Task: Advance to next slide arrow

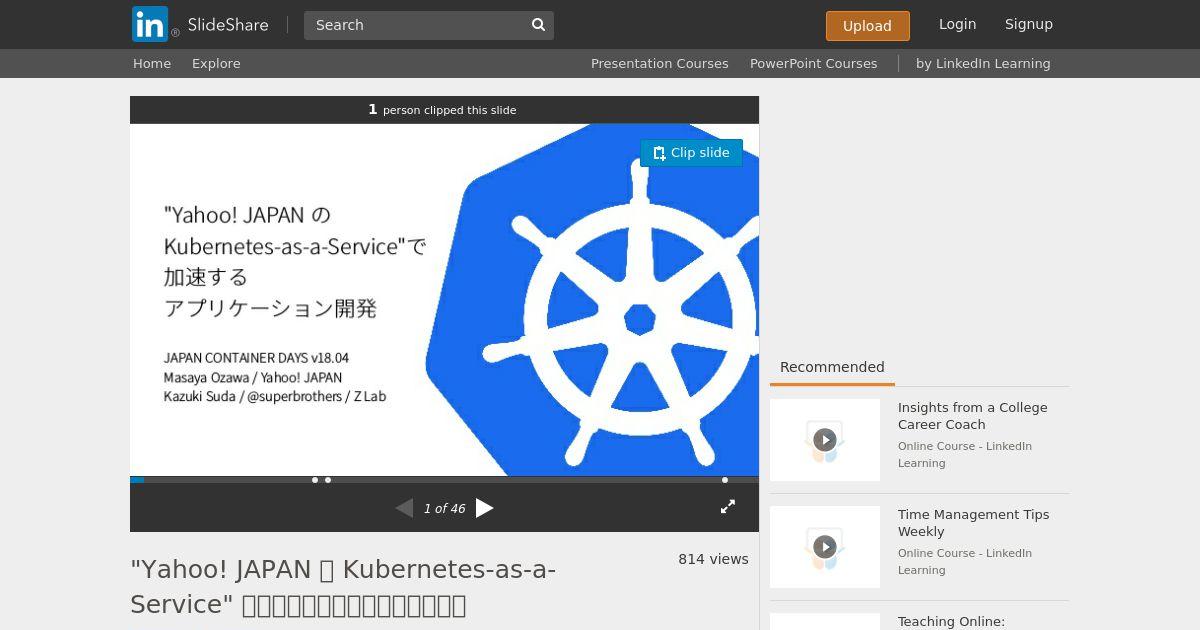Action: pyautogui.click(x=485, y=508)
